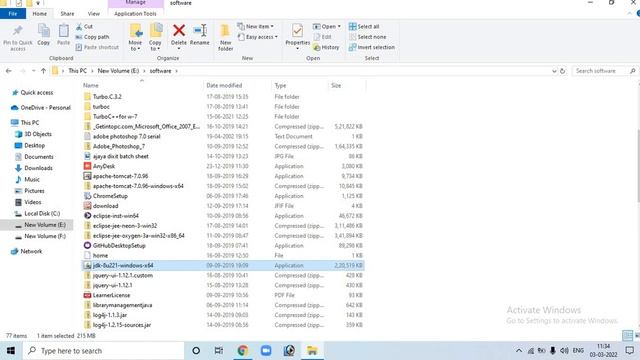Viewport: 640px width, 360px height.
Task: Go back using the back arrow
Action: click(9, 71)
